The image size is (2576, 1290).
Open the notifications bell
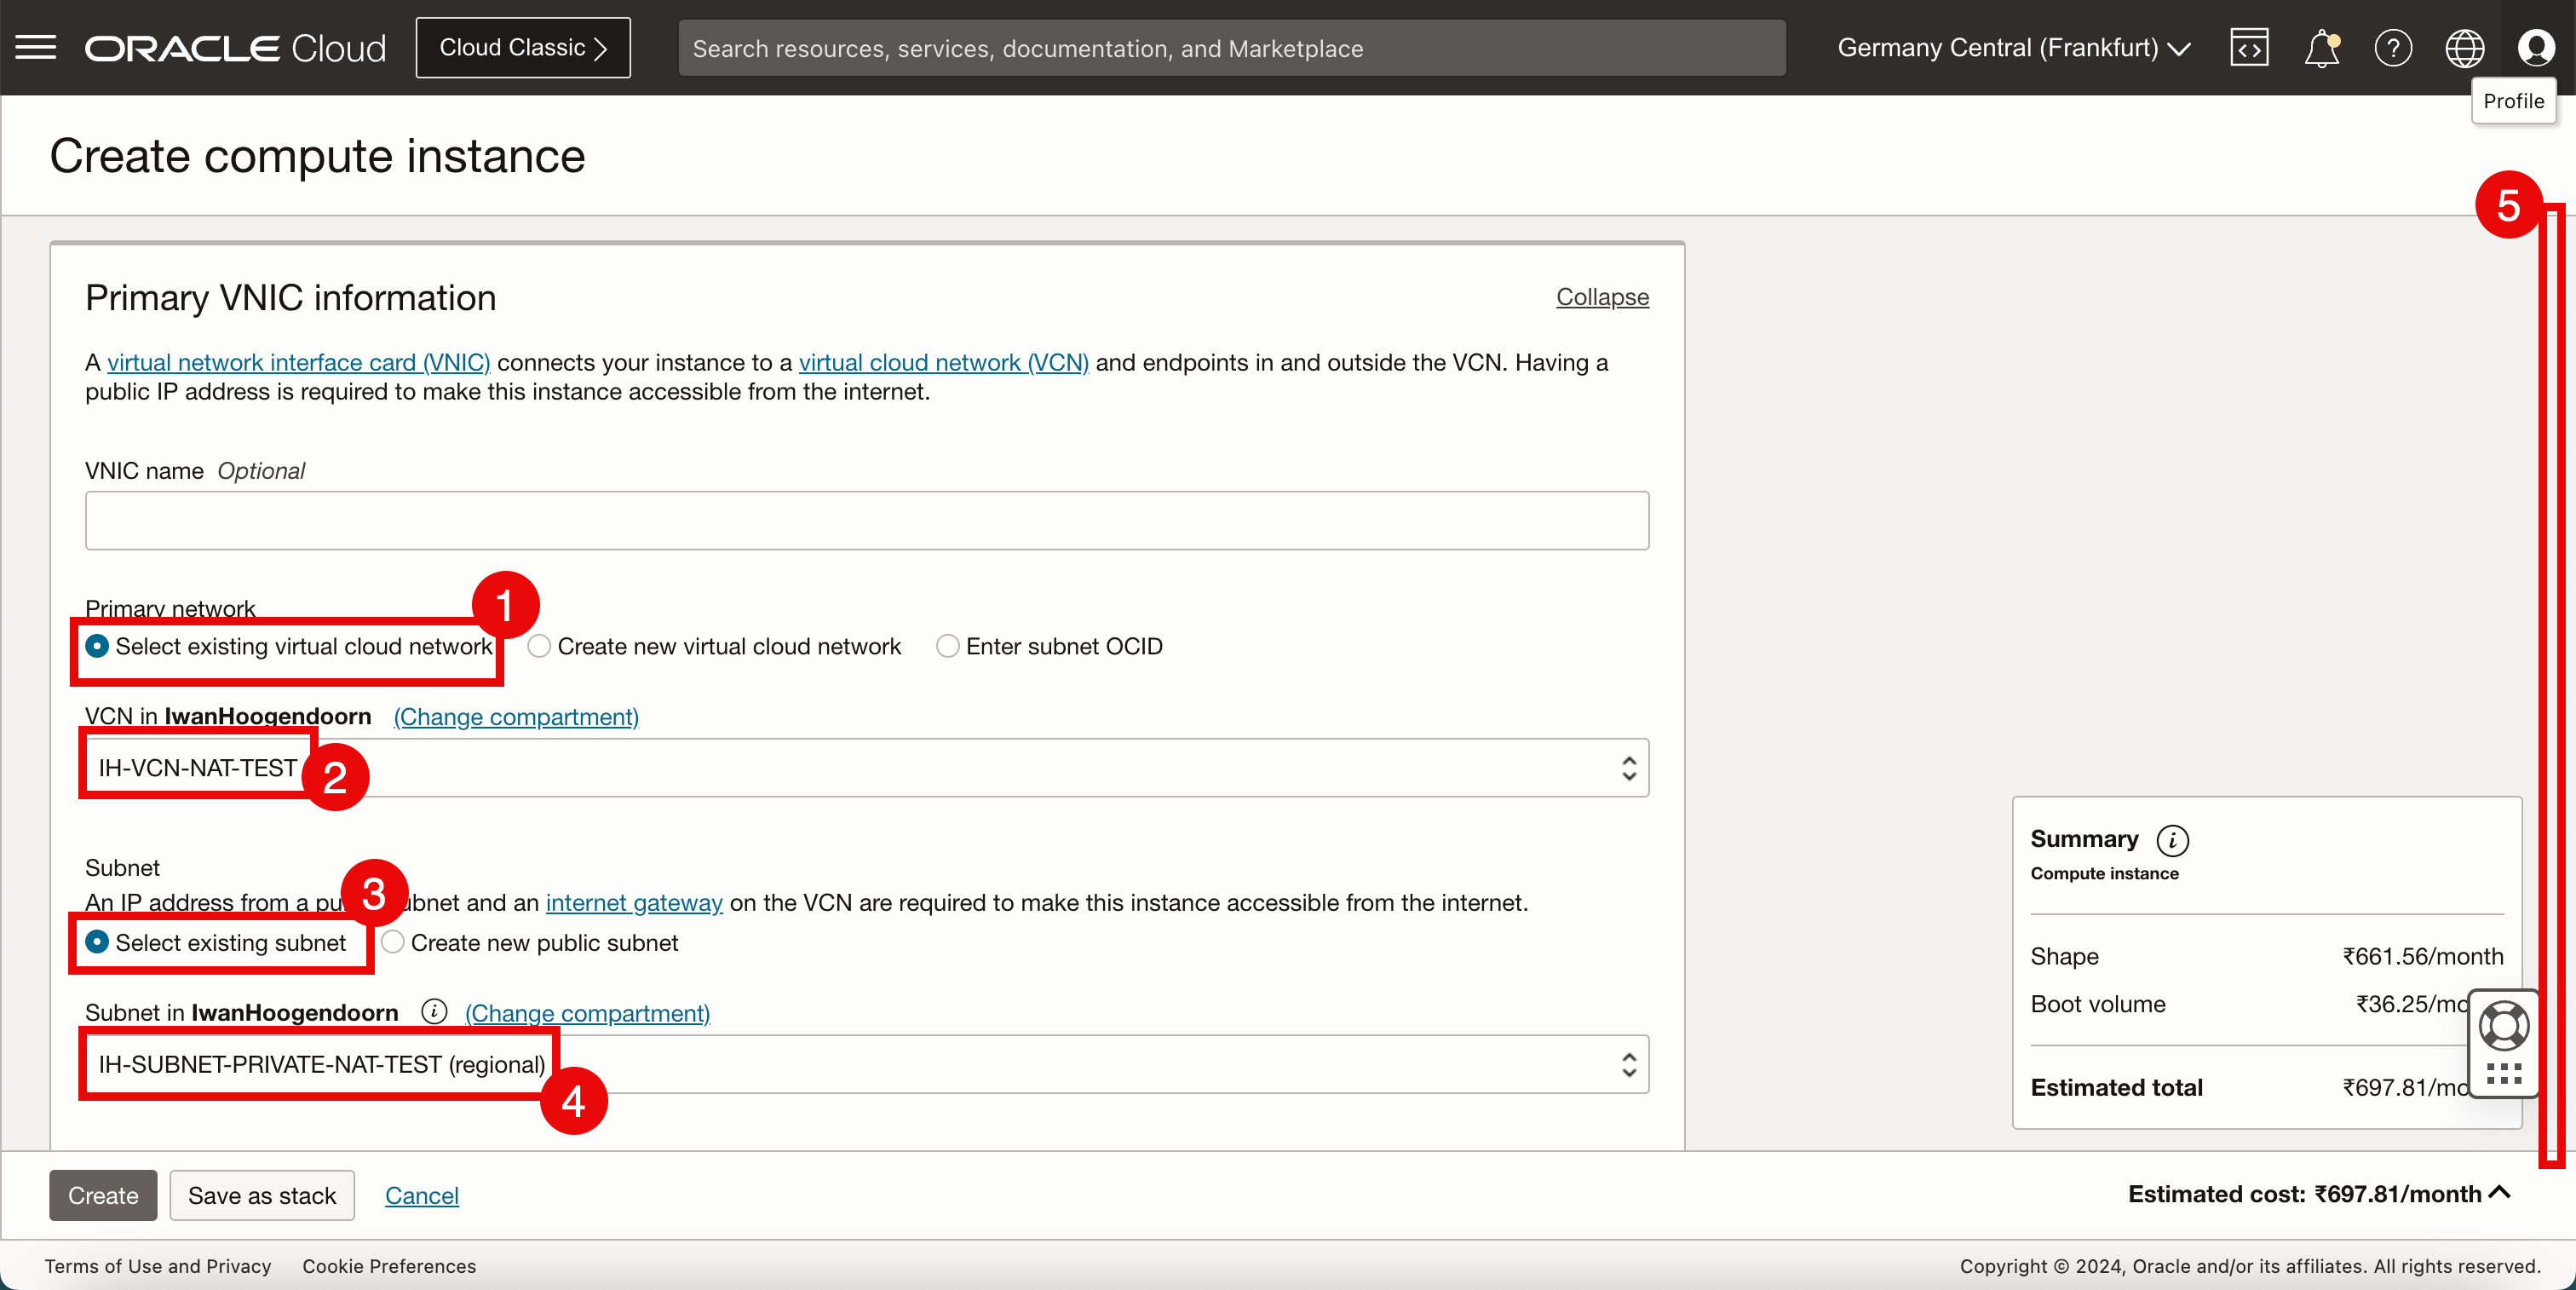tap(2321, 48)
